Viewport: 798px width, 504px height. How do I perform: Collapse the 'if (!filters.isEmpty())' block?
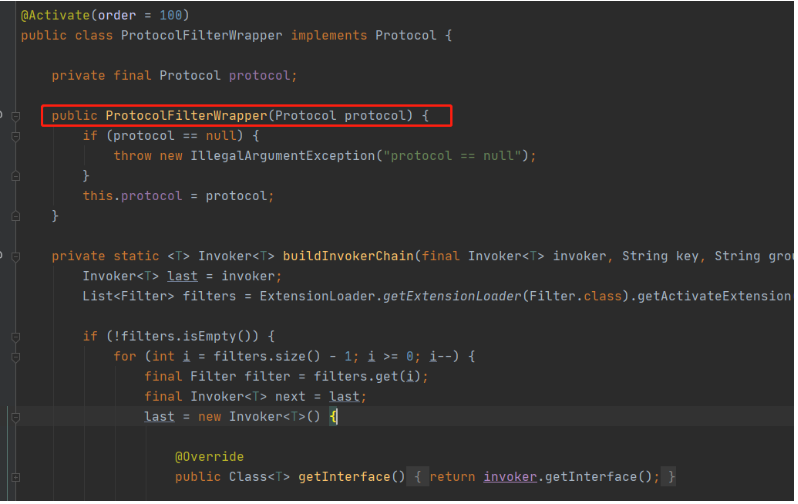tap(16, 338)
